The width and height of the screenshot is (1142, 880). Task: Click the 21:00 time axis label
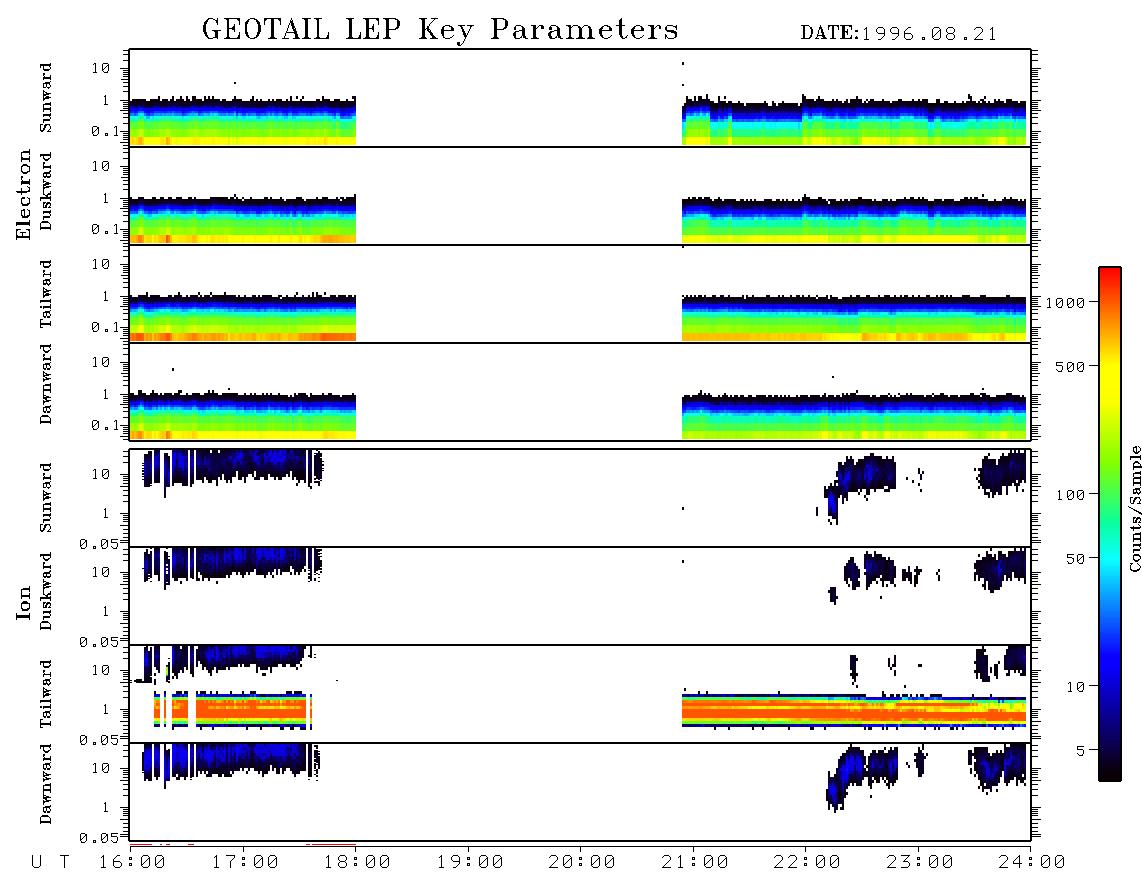click(x=695, y=863)
